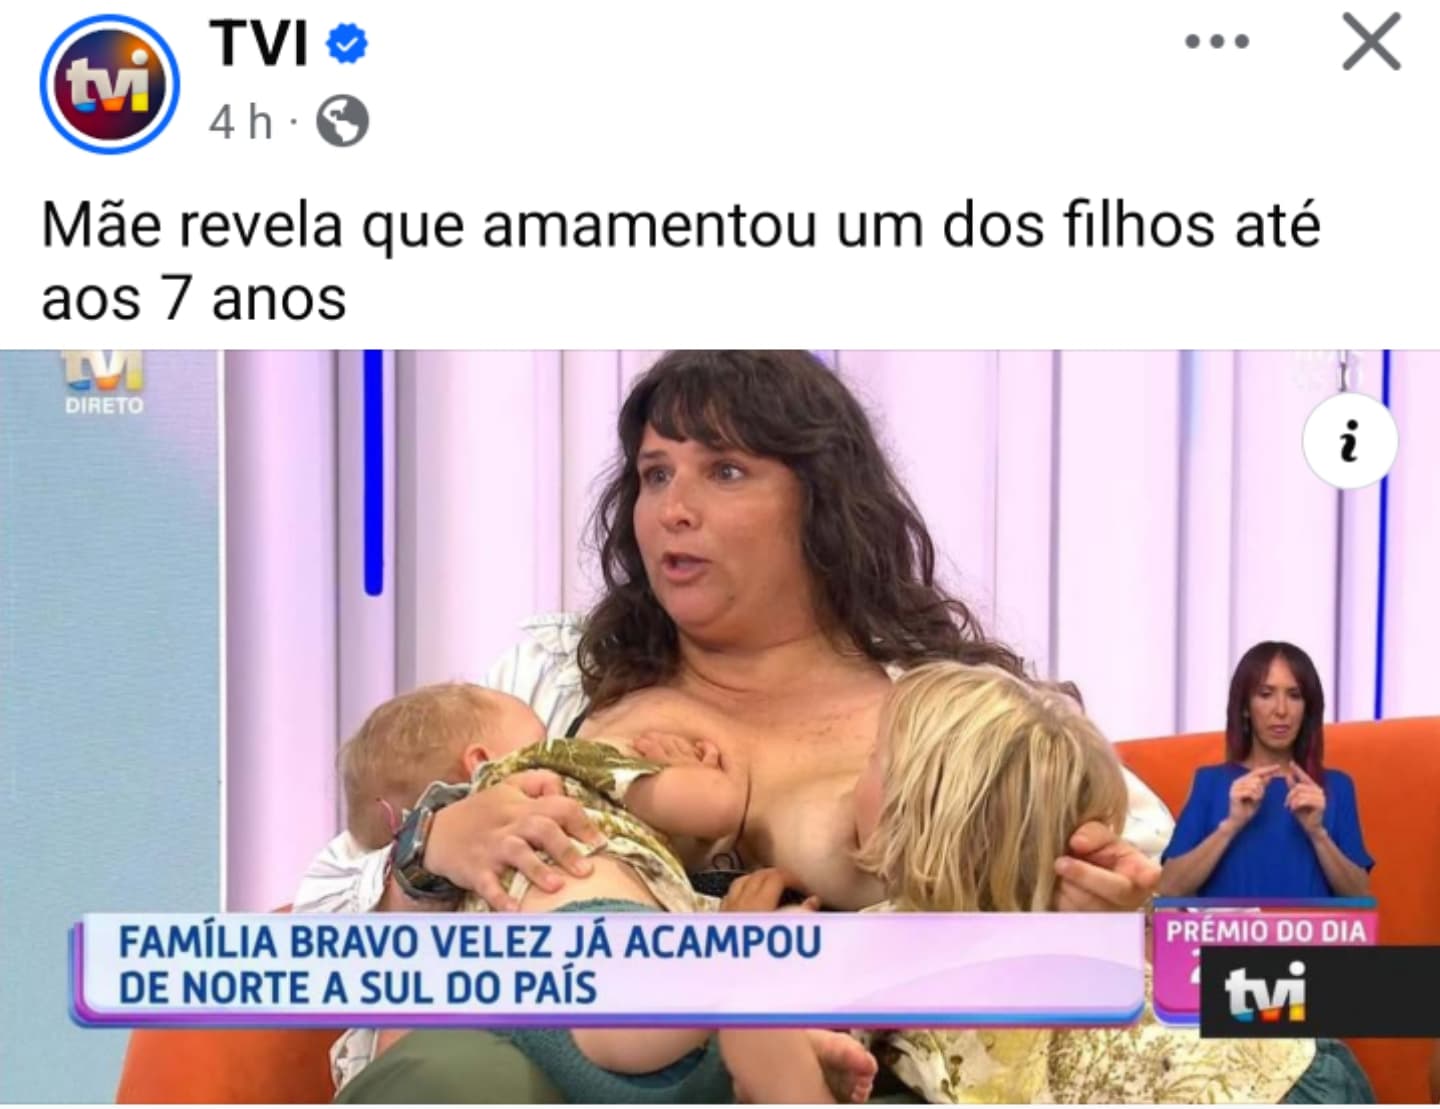Hide the post with the X button
The image size is (1440, 1109).
(x=1370, y=43)
